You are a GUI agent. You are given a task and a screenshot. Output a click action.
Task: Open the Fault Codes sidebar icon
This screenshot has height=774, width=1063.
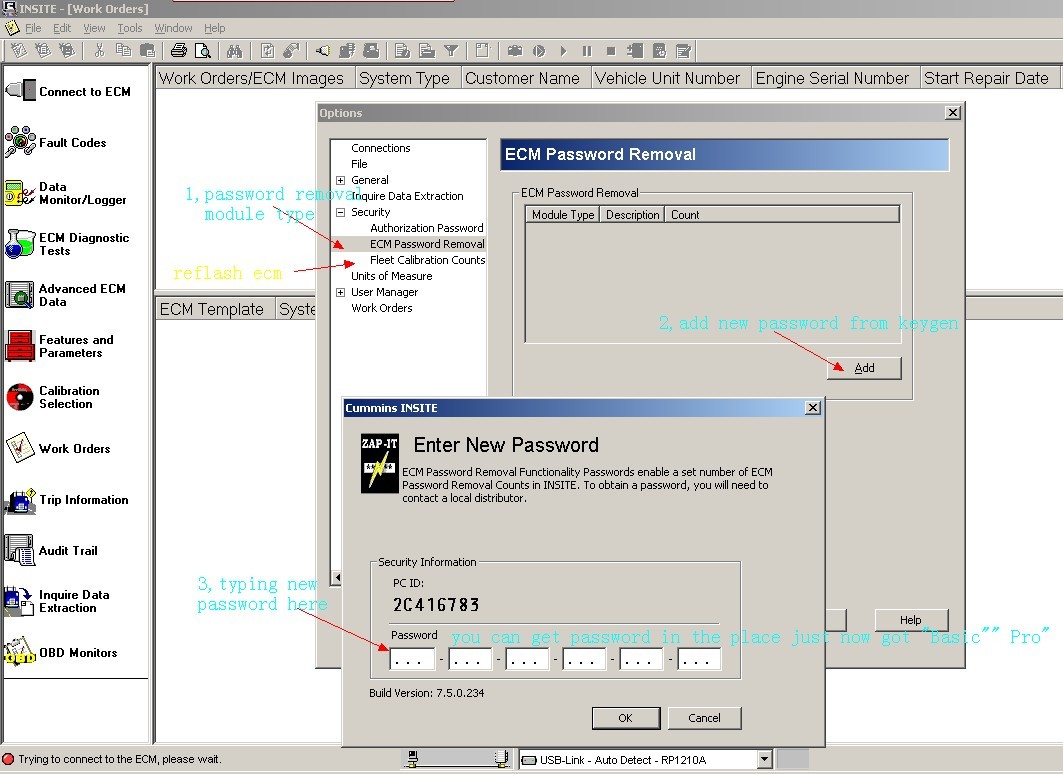pos(20,143)
